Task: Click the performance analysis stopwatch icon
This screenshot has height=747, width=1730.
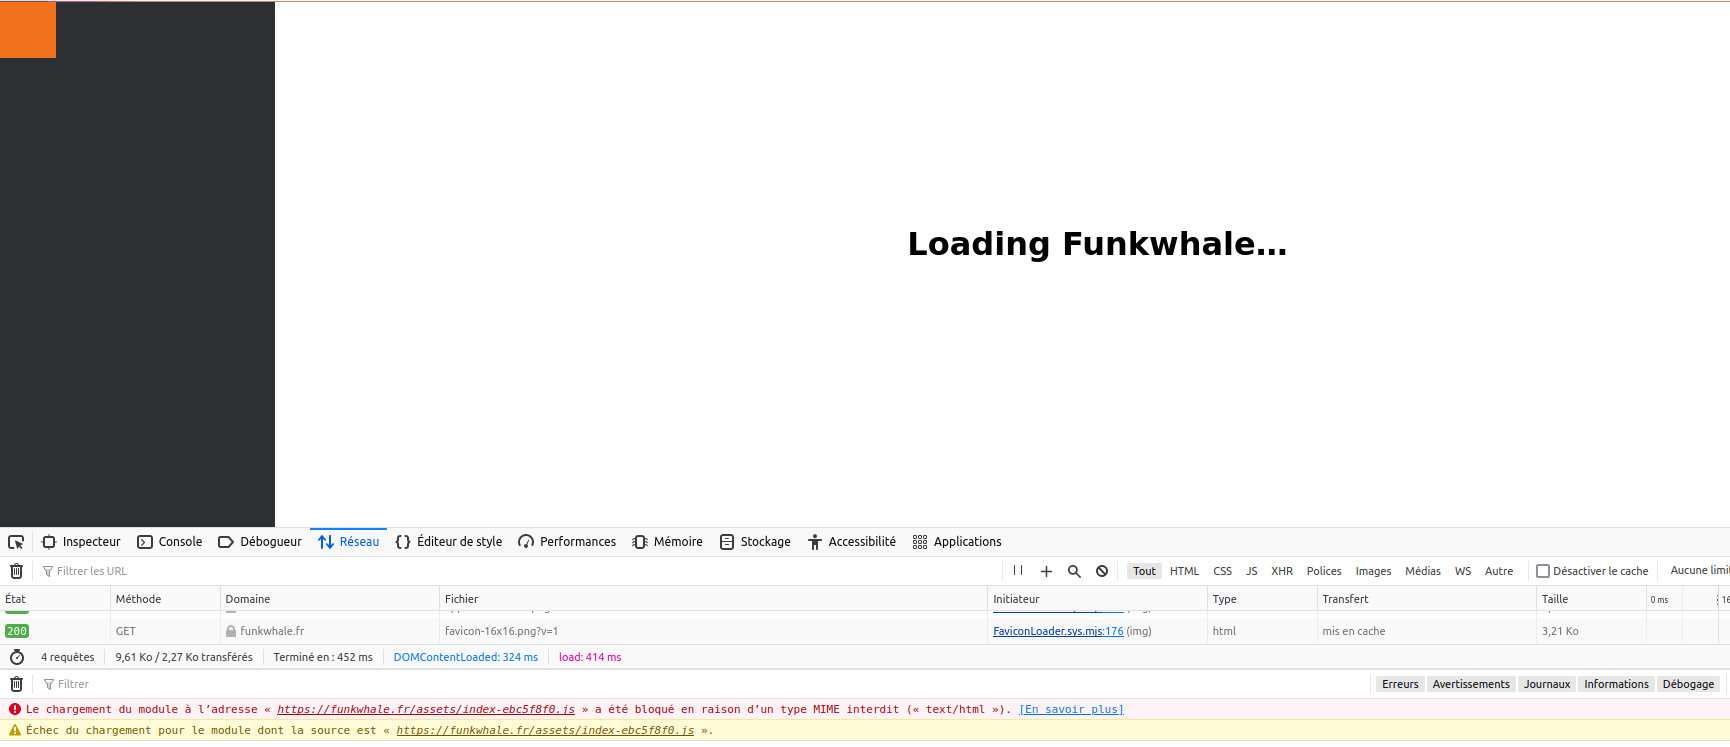Action: (17, 657)
